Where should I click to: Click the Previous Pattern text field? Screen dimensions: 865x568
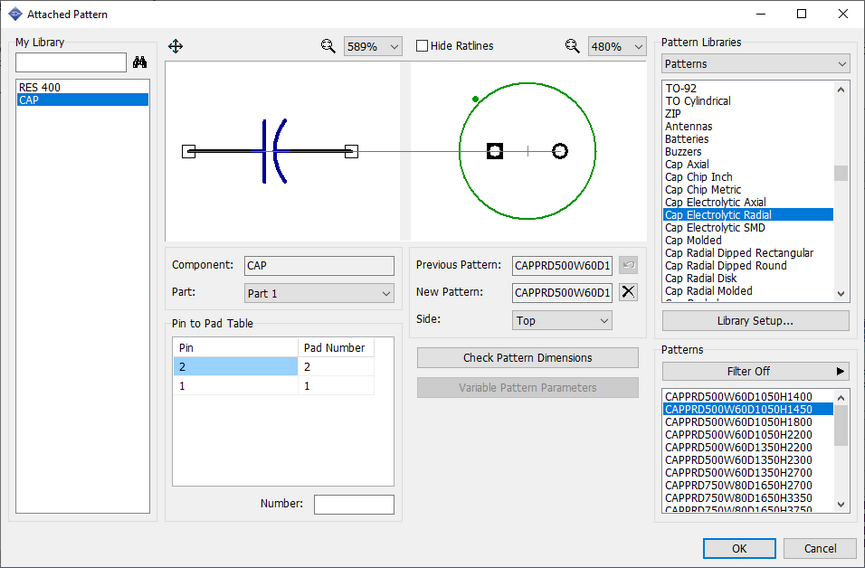point(562,265)
